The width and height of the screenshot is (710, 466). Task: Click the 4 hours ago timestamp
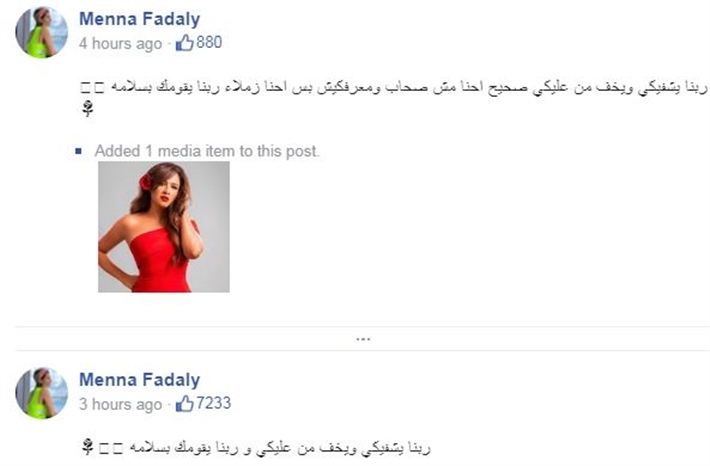(x=120, y=43)
